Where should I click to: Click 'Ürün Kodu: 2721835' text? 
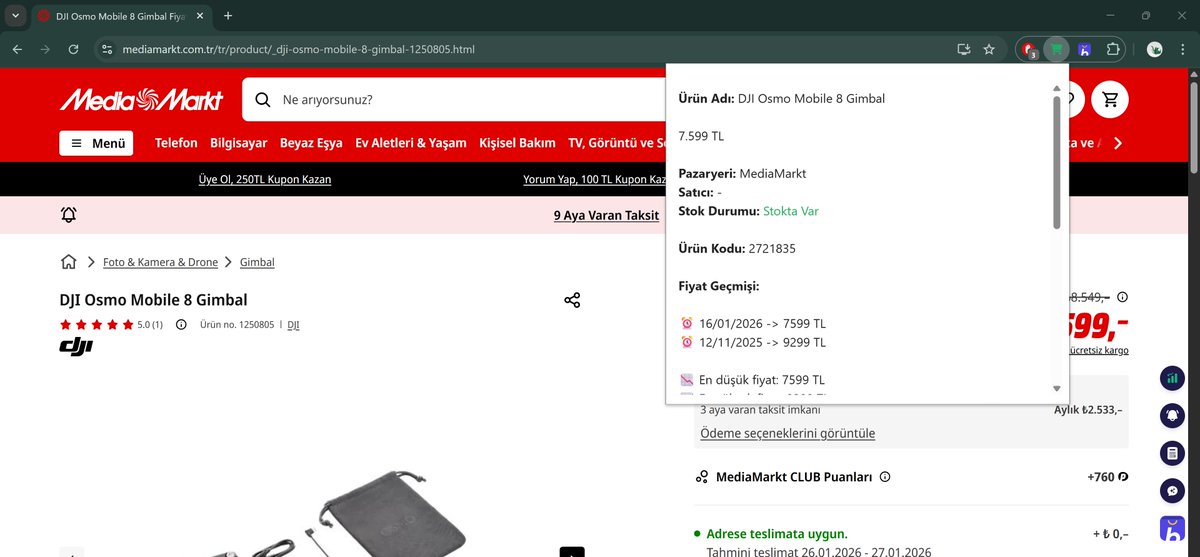pos(737,248)
